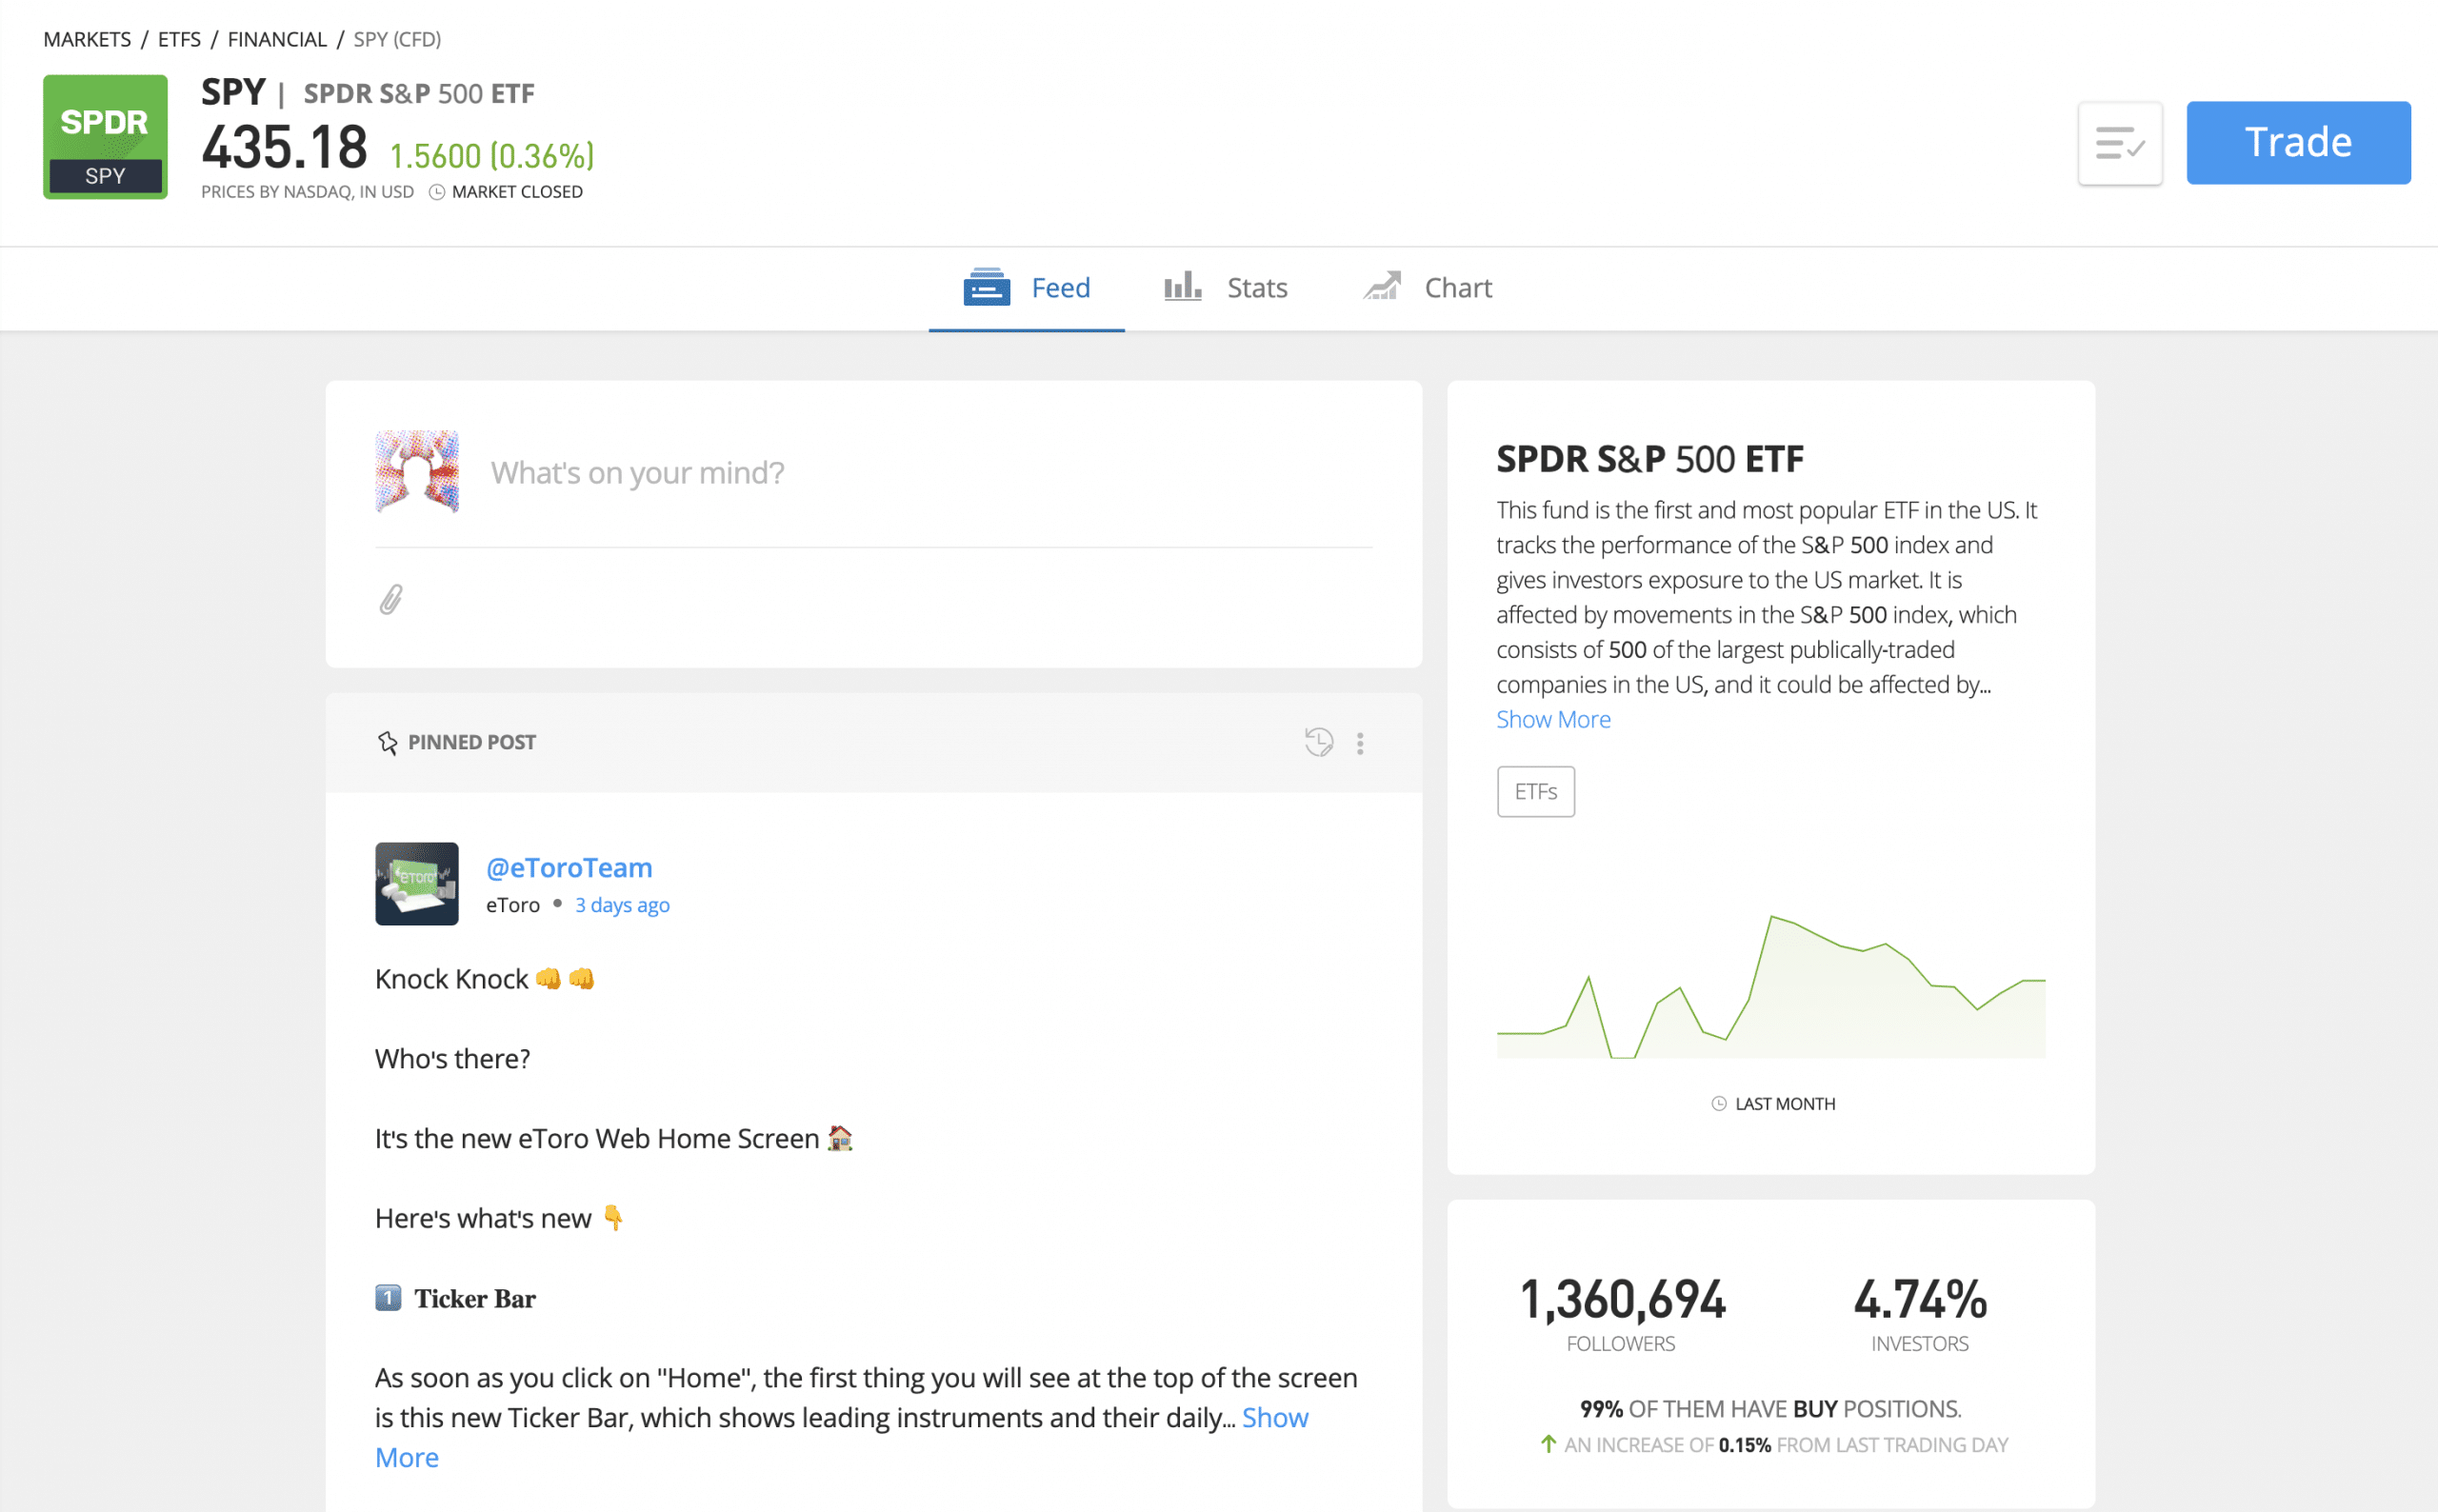Image resolution: width=2438 pixels, height=1512 pixels.
Task: Click the MARKET CLOSED status text
Action: (517, 192)
